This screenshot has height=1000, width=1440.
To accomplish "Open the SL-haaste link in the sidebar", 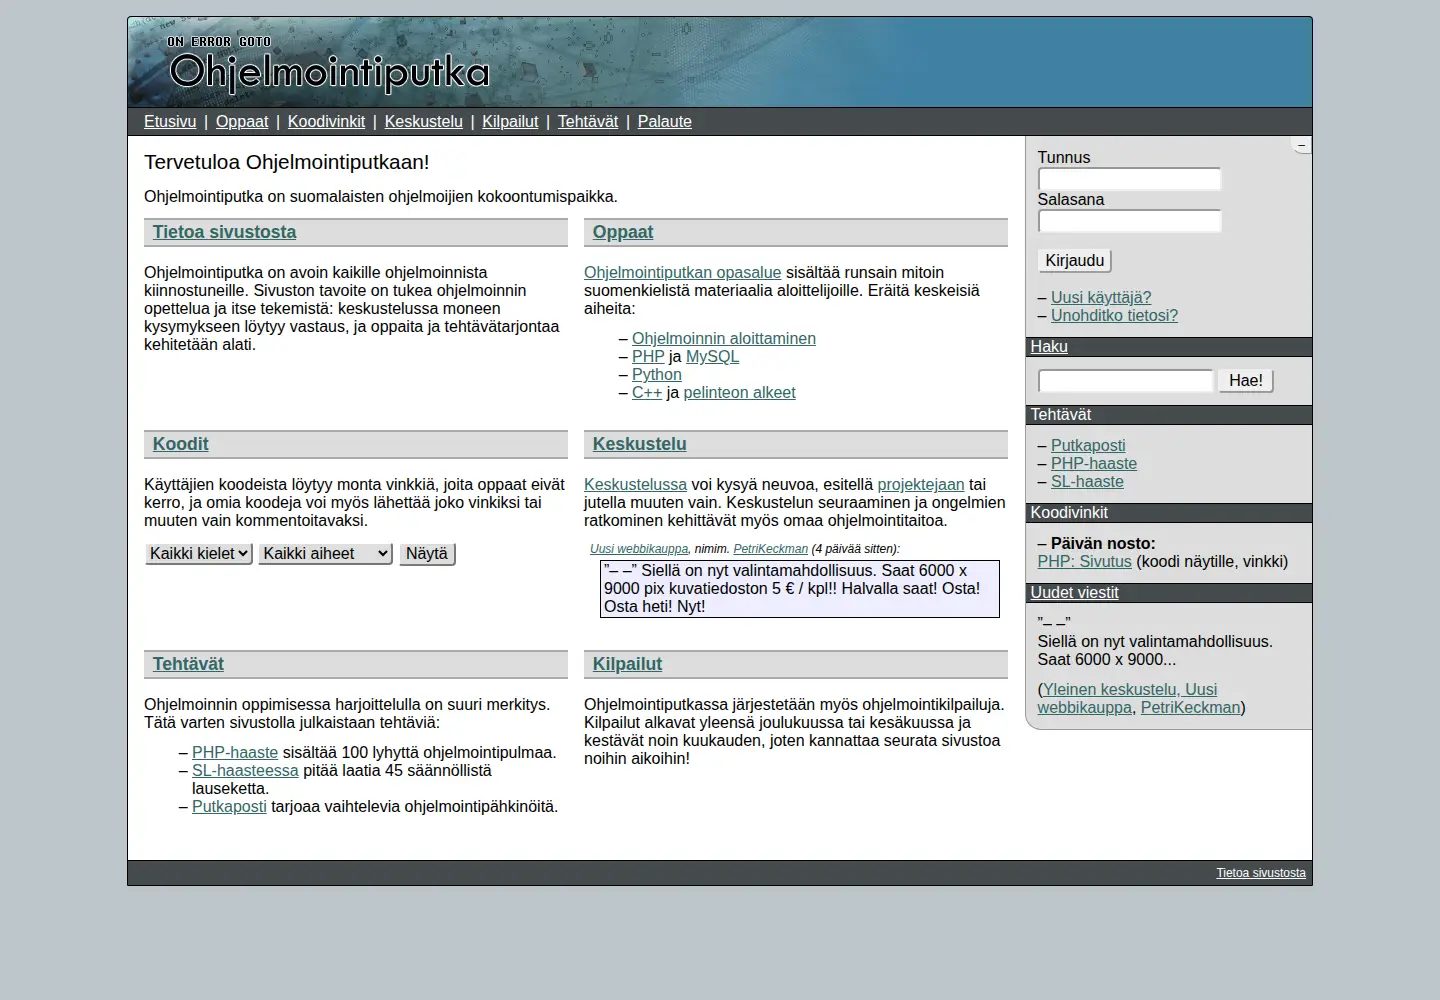I will [1087, 481].
